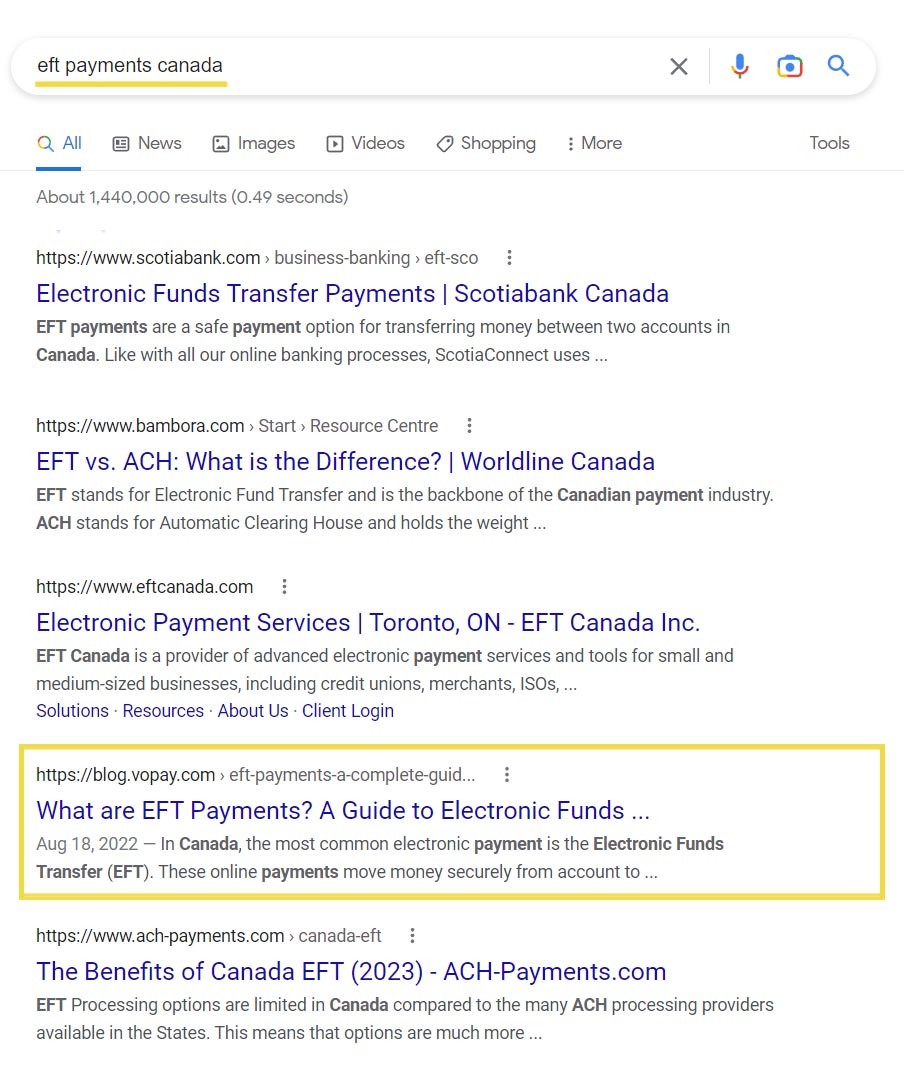Switch to the Images tab
The width and height of the screenshot is (904, 1088).
254,143
